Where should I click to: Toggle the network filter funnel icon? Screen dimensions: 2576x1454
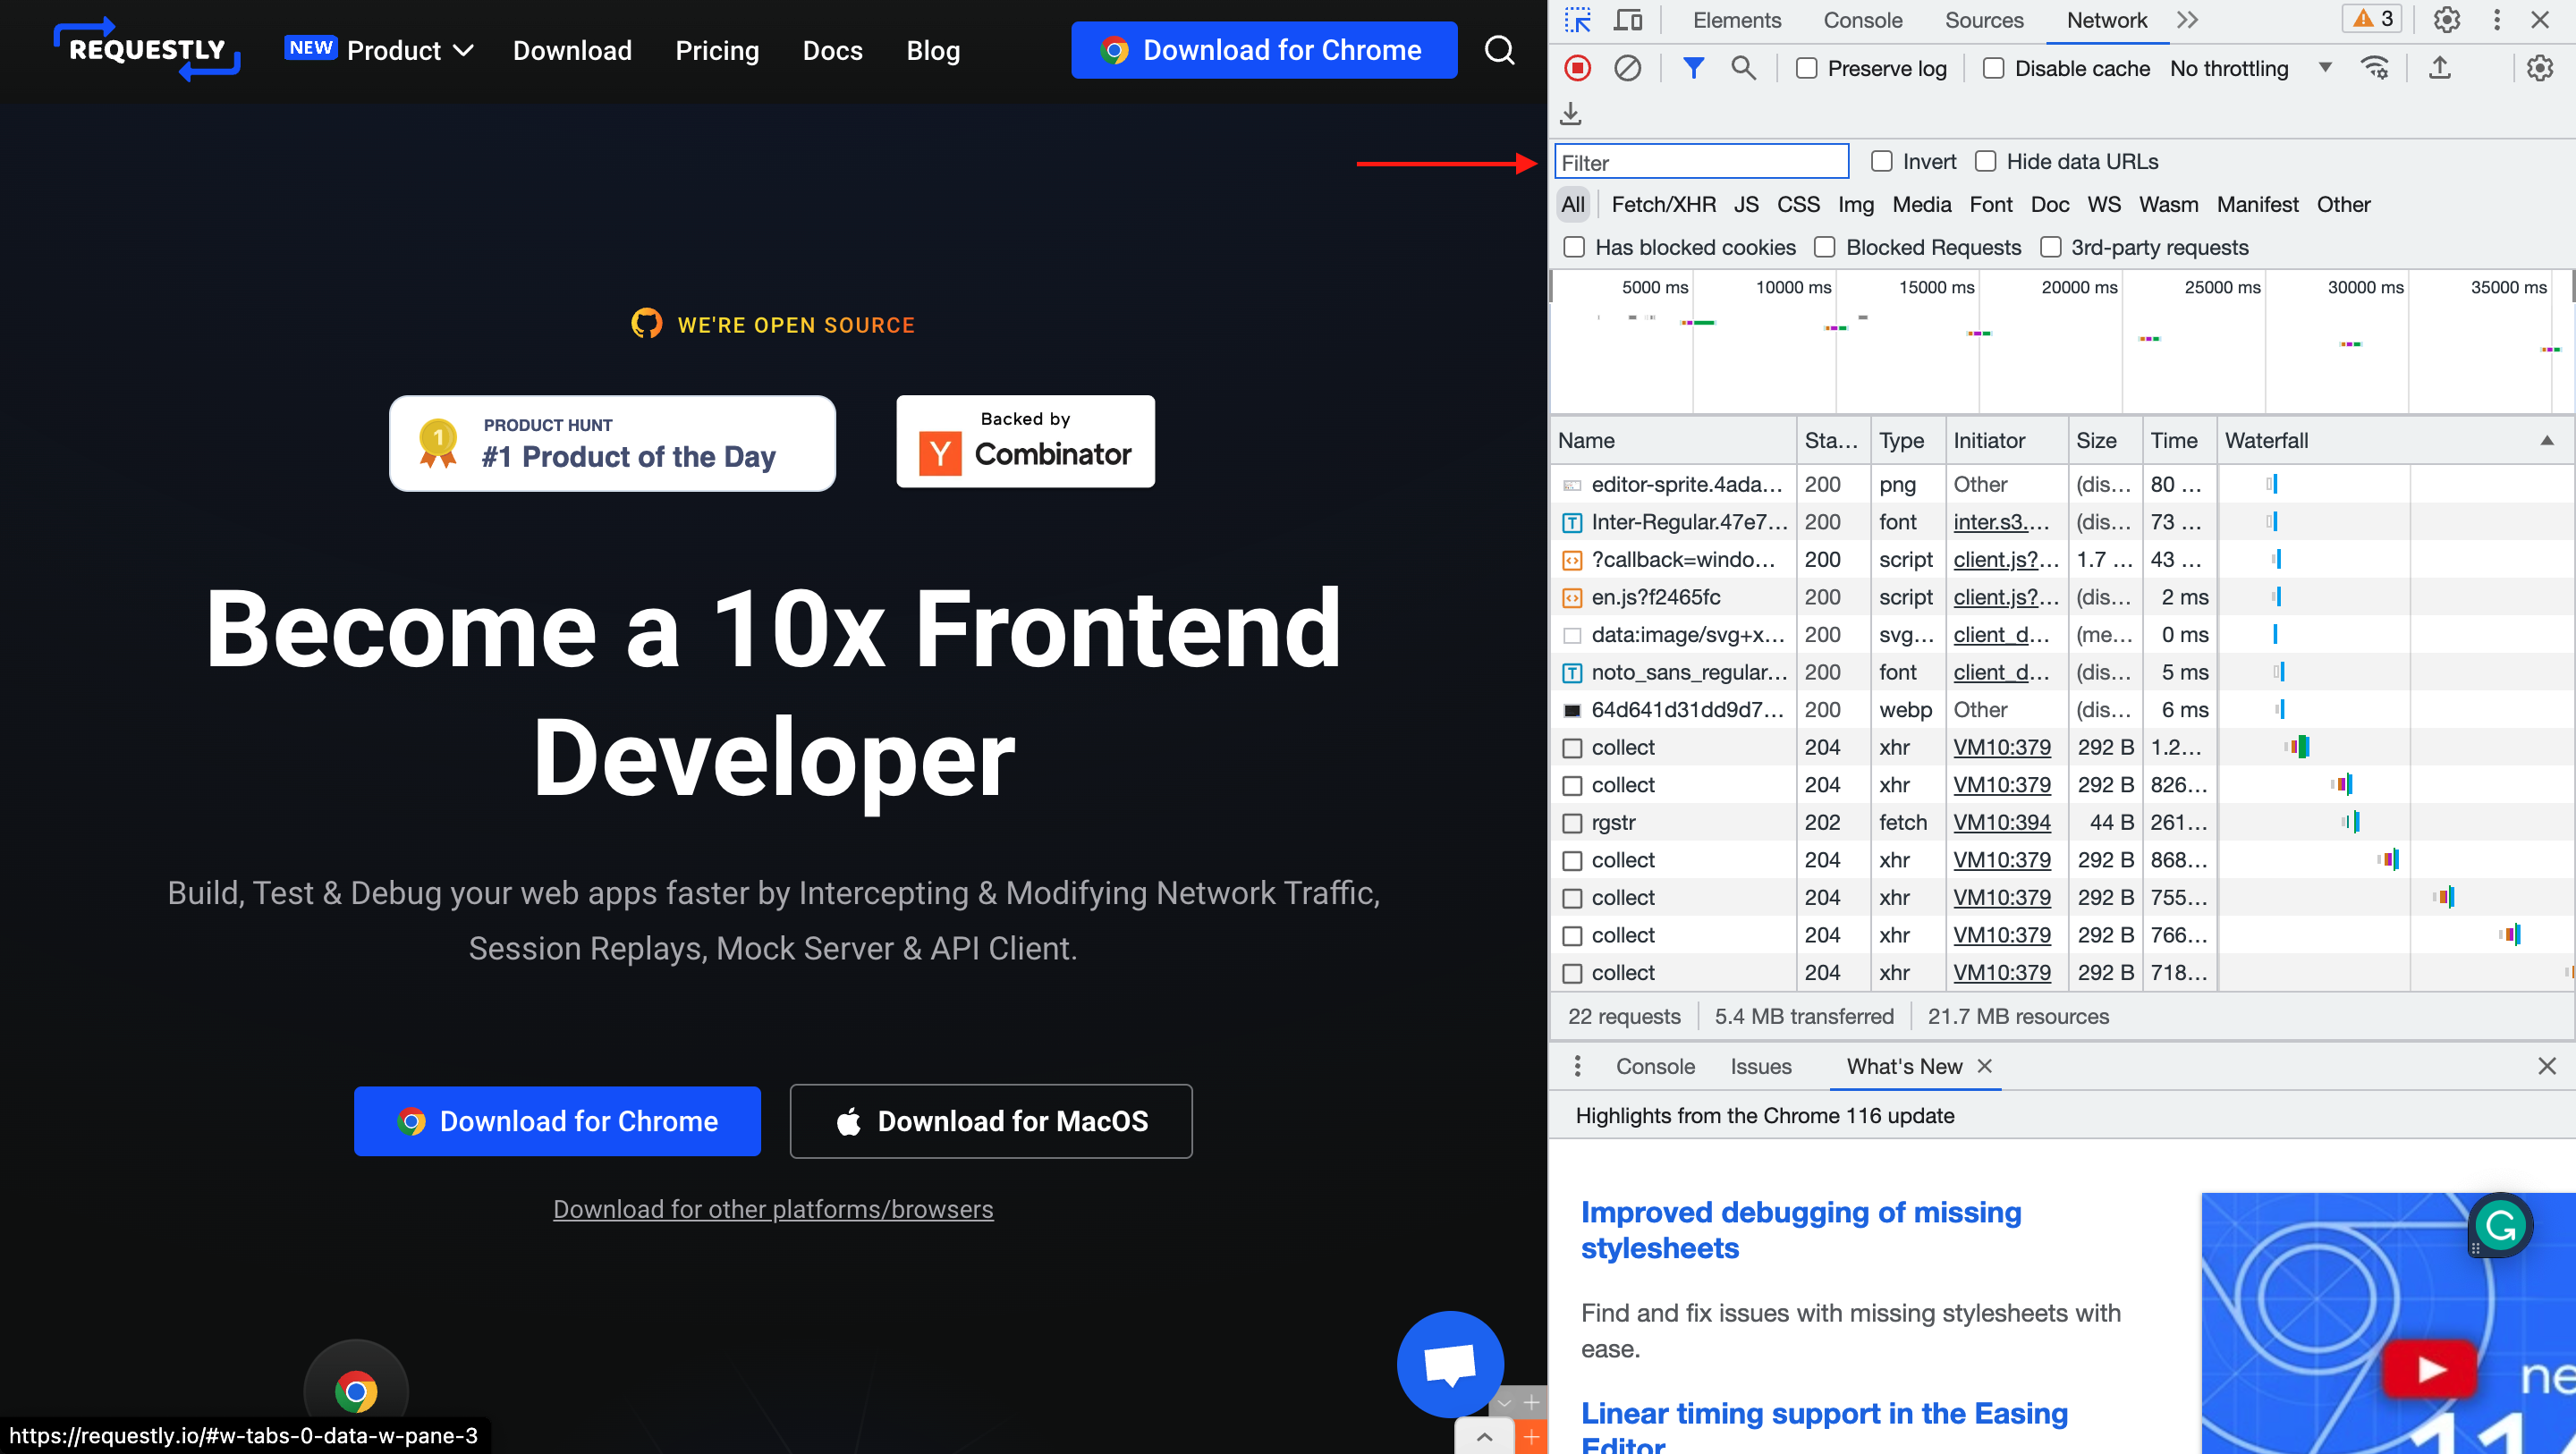click(x=1693, y=68)
